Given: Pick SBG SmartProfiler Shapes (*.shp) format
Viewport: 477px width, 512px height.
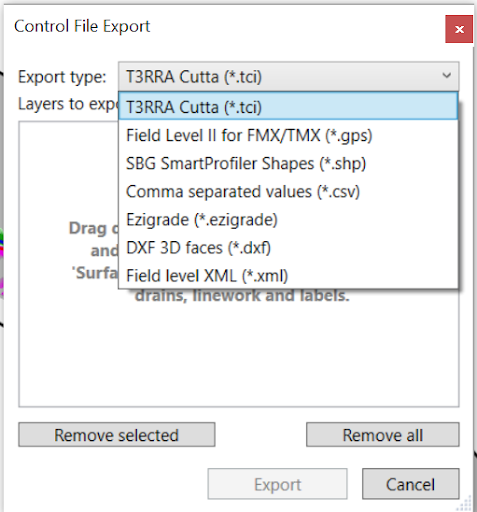Looking at the screenshot, I should pos(288,163).
